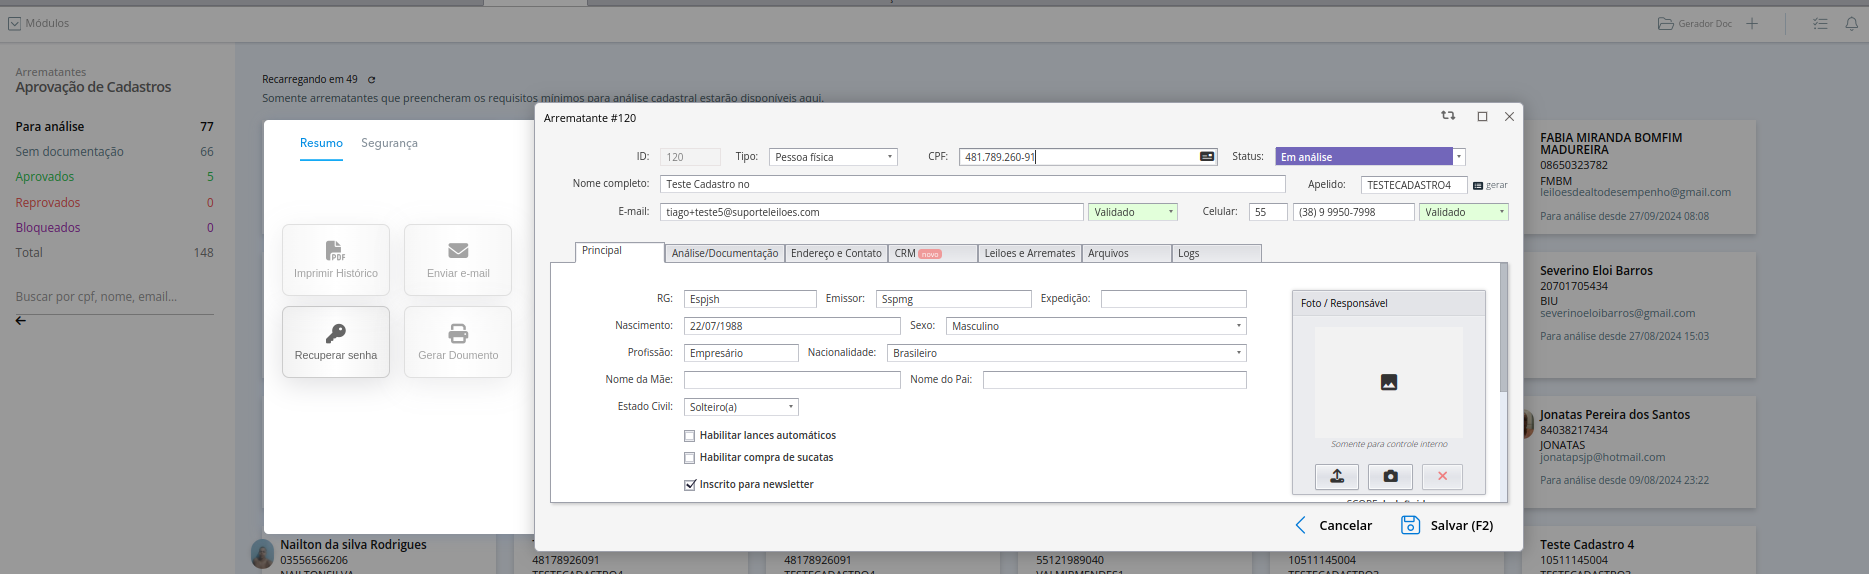Click the refresh icon beside Recarregando
Screen dimensions: 1869x574
pos(371,80)
